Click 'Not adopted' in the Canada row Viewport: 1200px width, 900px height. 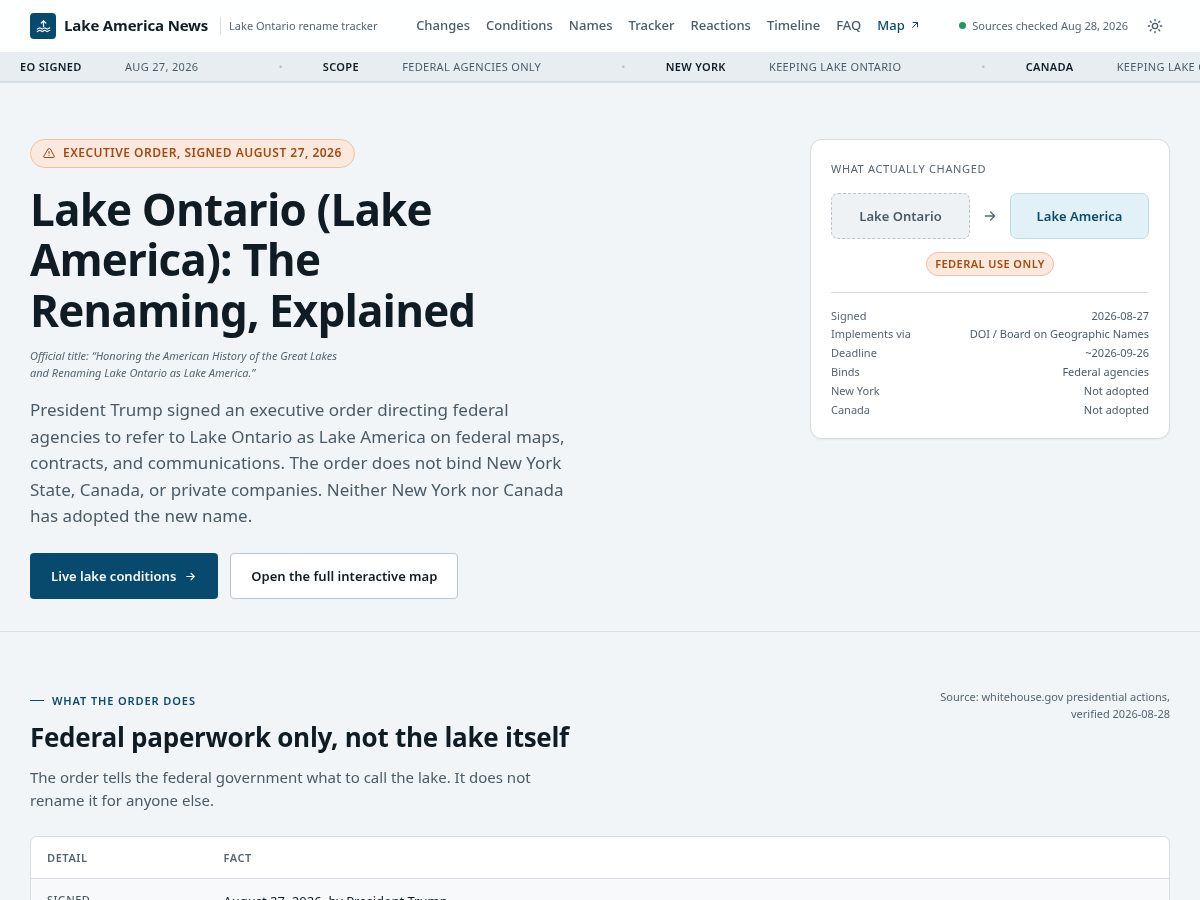pos(1116,410)
